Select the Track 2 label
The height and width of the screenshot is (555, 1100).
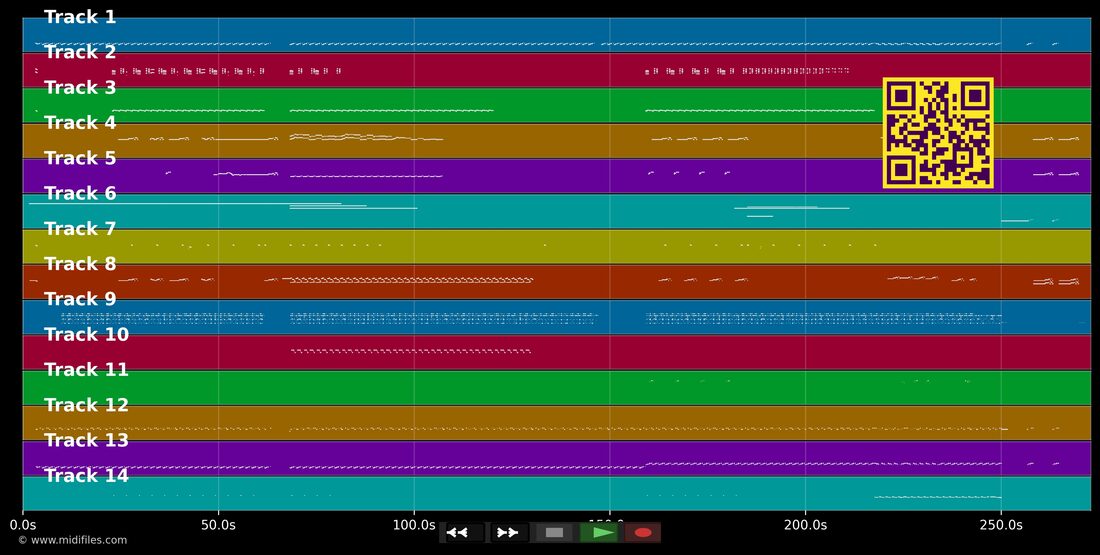(80, 53)
